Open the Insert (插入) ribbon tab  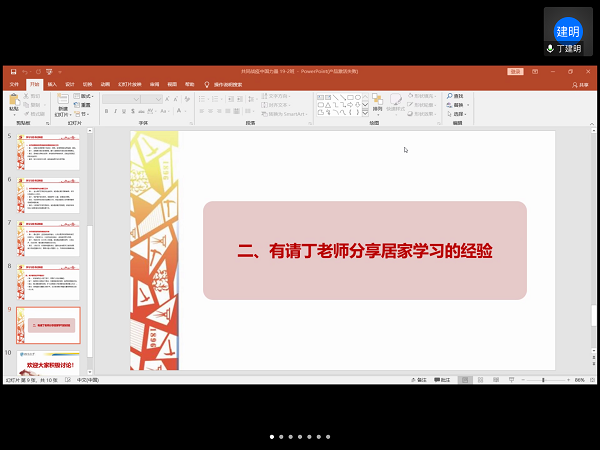click(52, 84)
